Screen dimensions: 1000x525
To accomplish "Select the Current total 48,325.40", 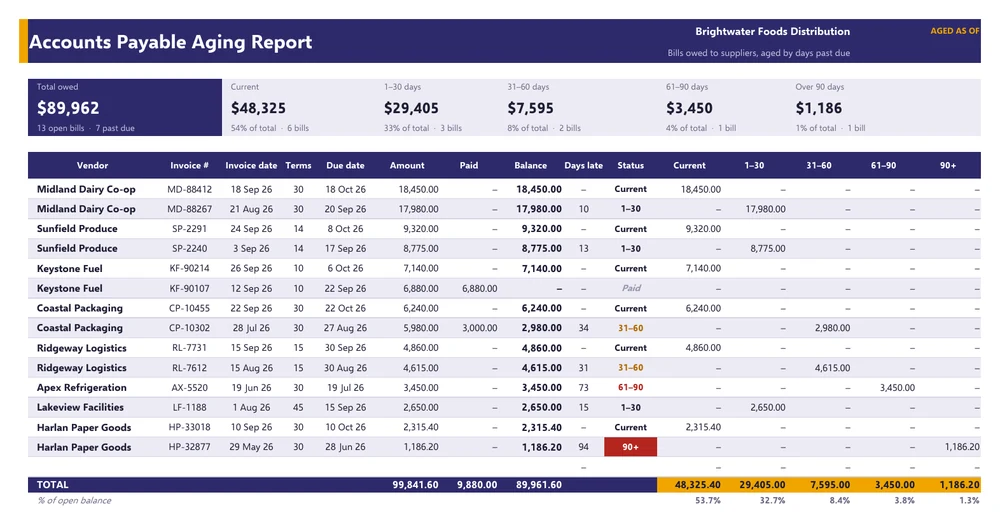I will pyautogui.click(x=698, y=485).
